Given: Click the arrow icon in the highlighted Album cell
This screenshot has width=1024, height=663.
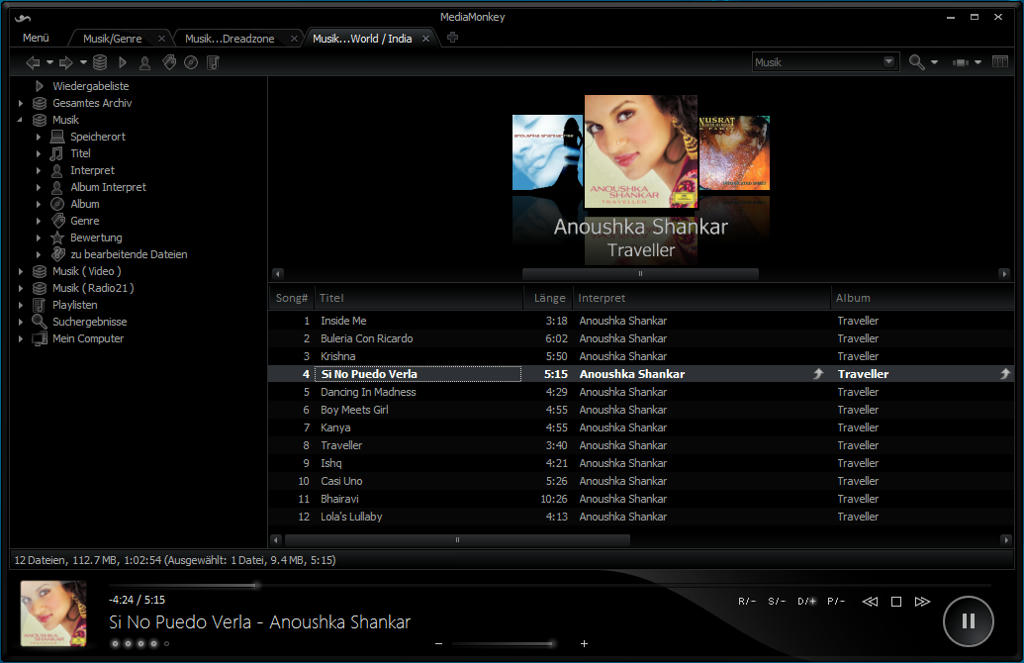Looking at the screenshot, I should 1005,374.
